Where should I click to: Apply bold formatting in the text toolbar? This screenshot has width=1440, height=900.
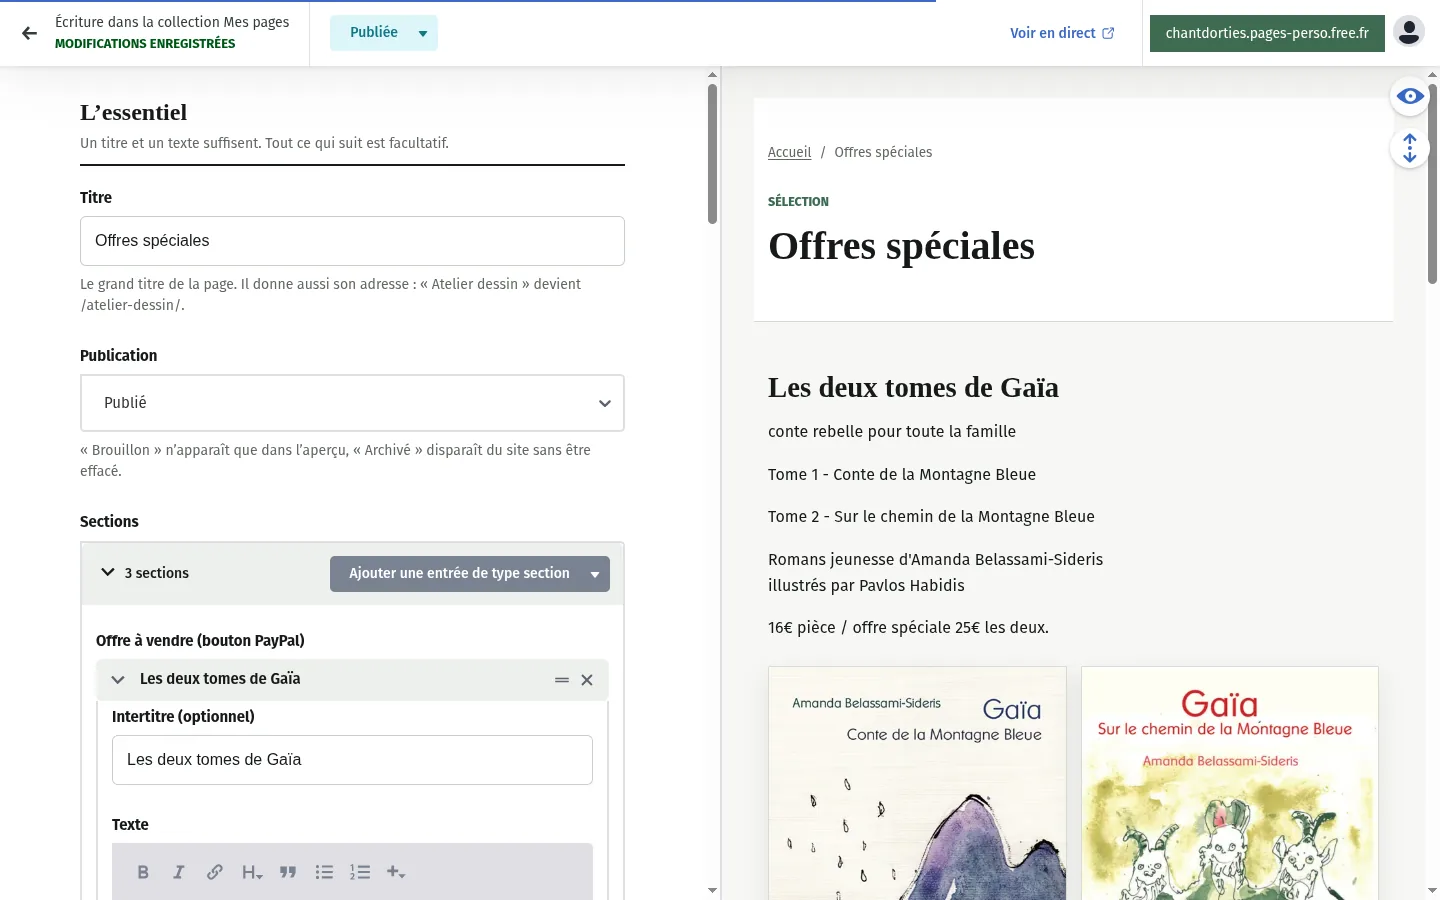click(x=143, y=872)
